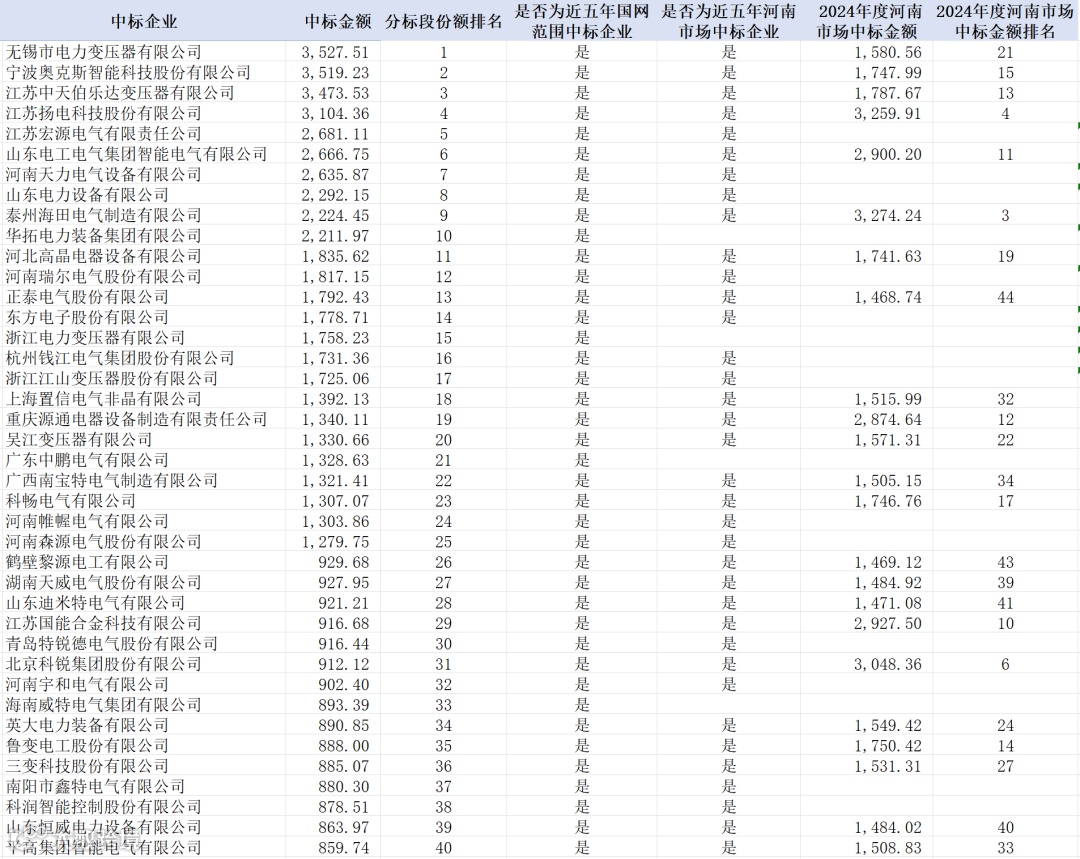This screenshot has width=1080, height=859.
Task: Select cell 河南森源电气股份有限公司
Action: [103, 541]
